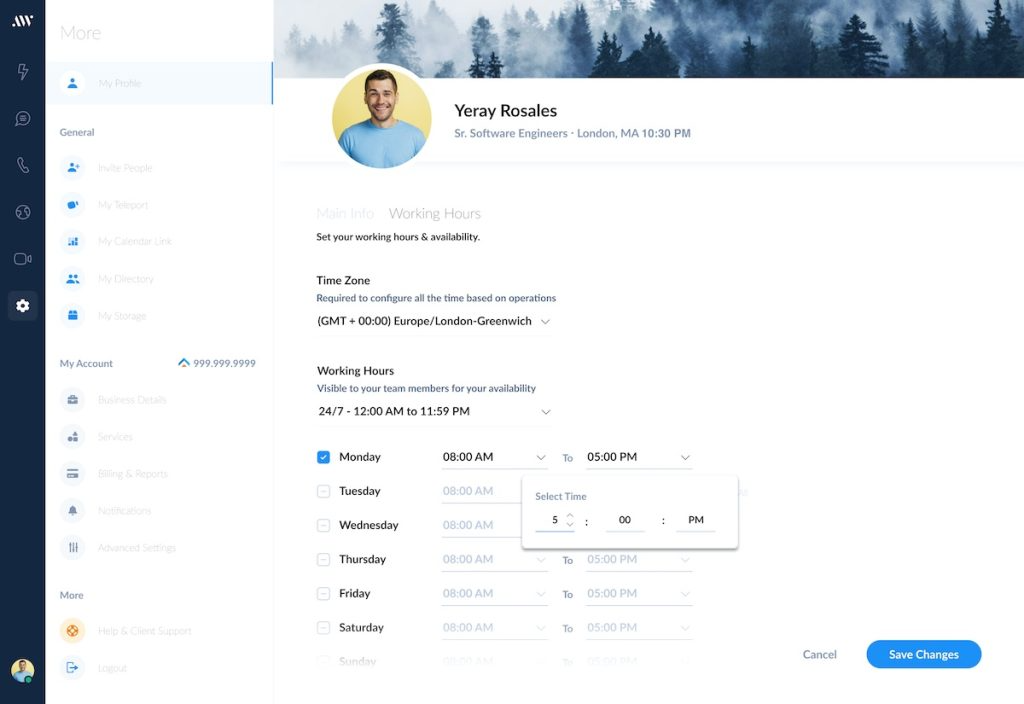This screenshot has width=1024, height=704.
Task: Click the Save Changes button
Action: point(923,654)
